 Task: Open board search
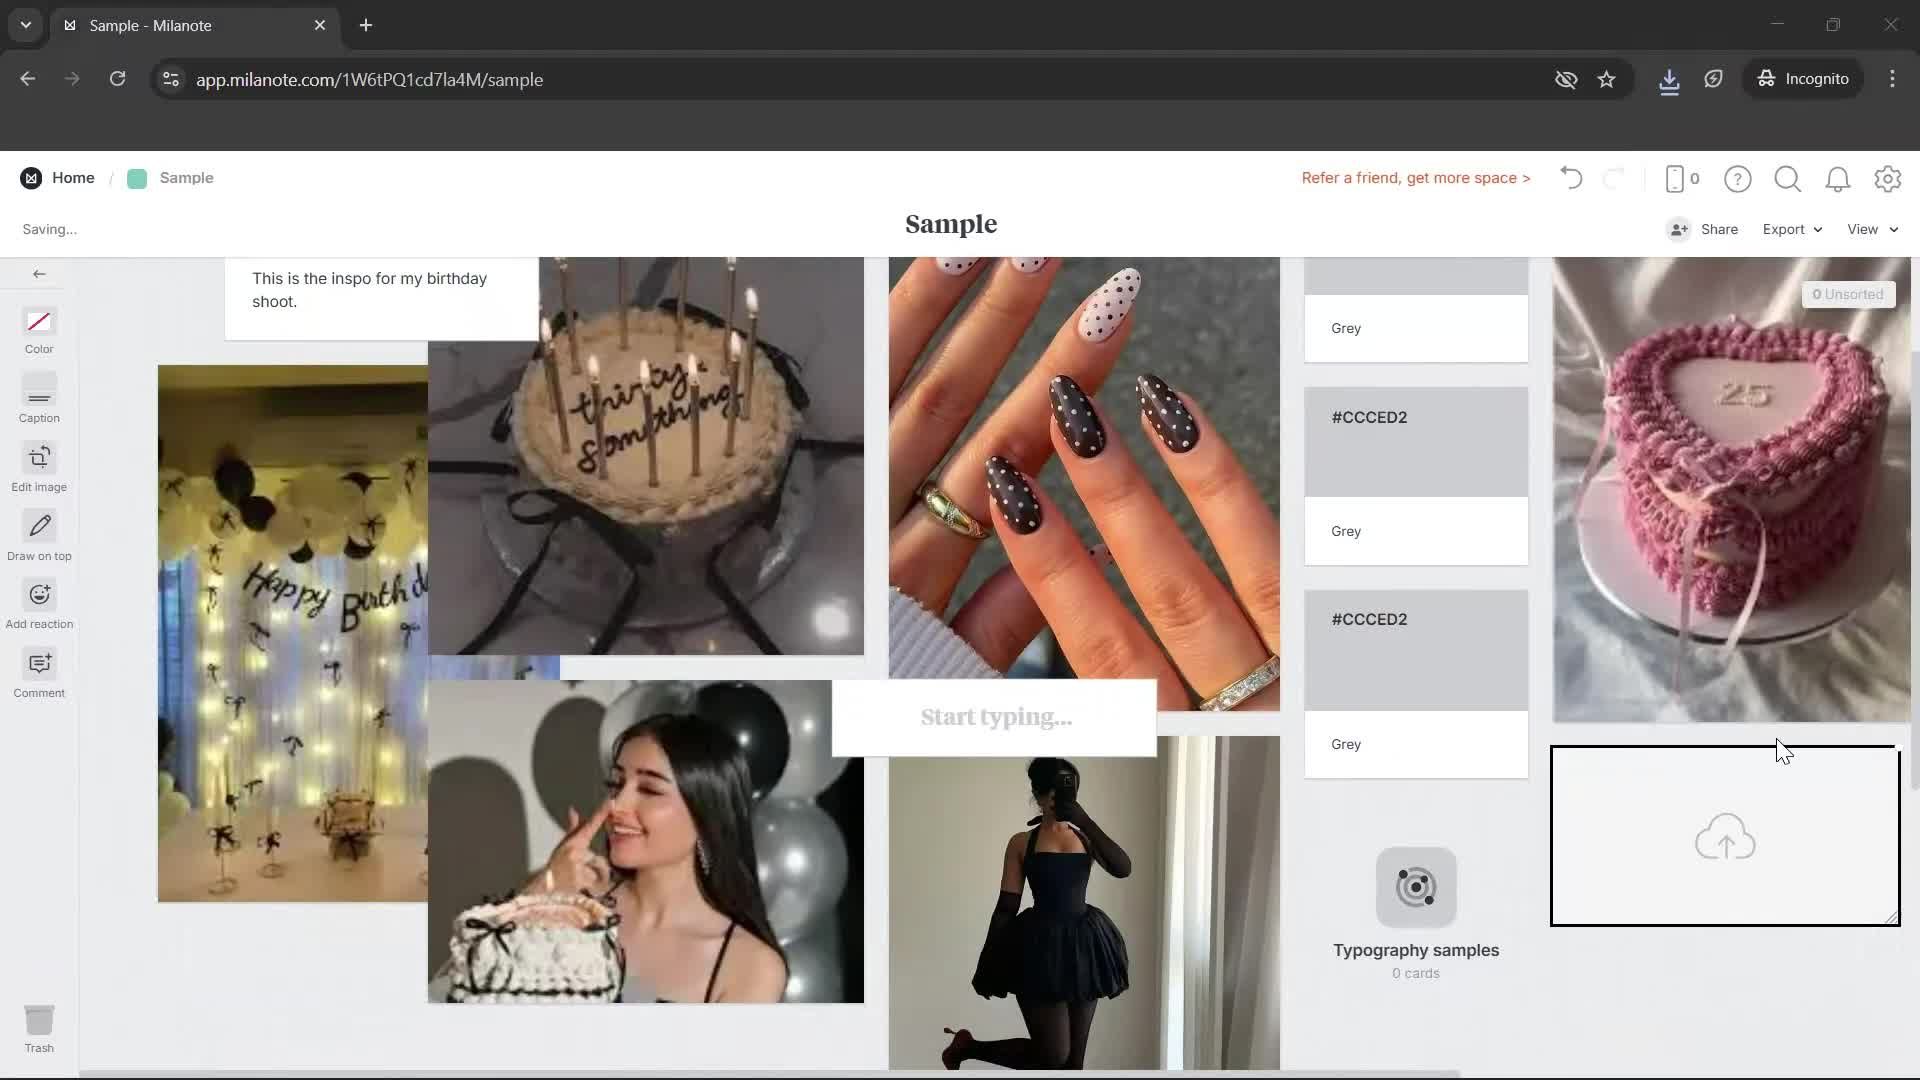(1787, 178)
